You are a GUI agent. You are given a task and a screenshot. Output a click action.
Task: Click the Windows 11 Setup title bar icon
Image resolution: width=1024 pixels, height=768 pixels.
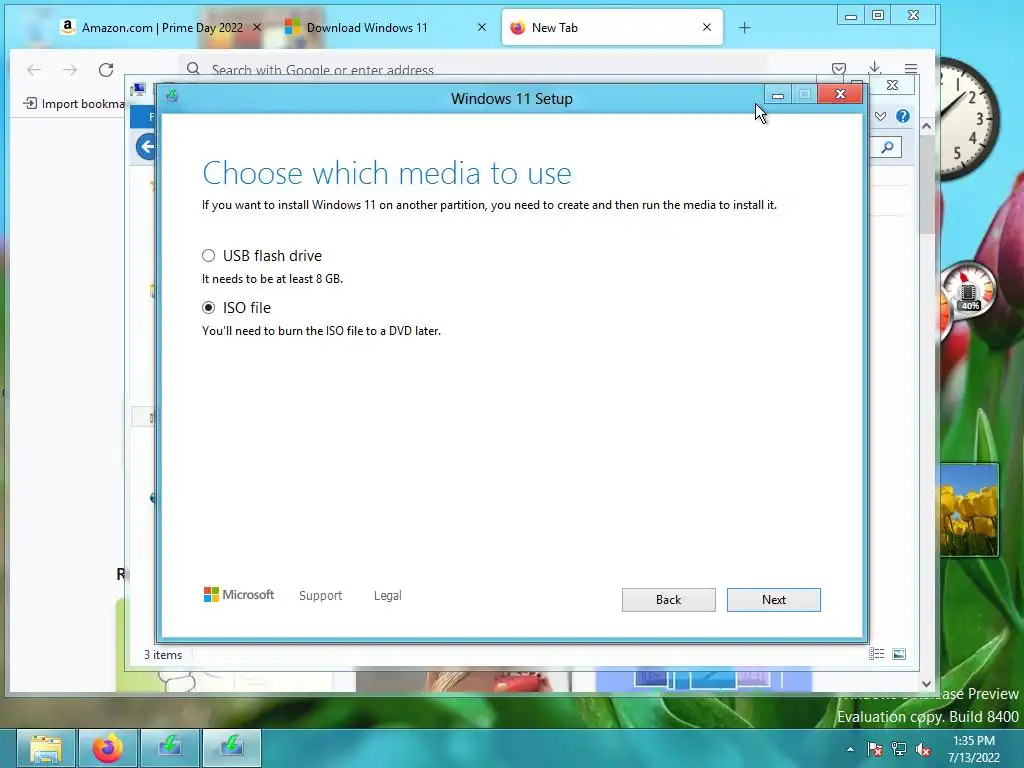click(x=172, y=97)
